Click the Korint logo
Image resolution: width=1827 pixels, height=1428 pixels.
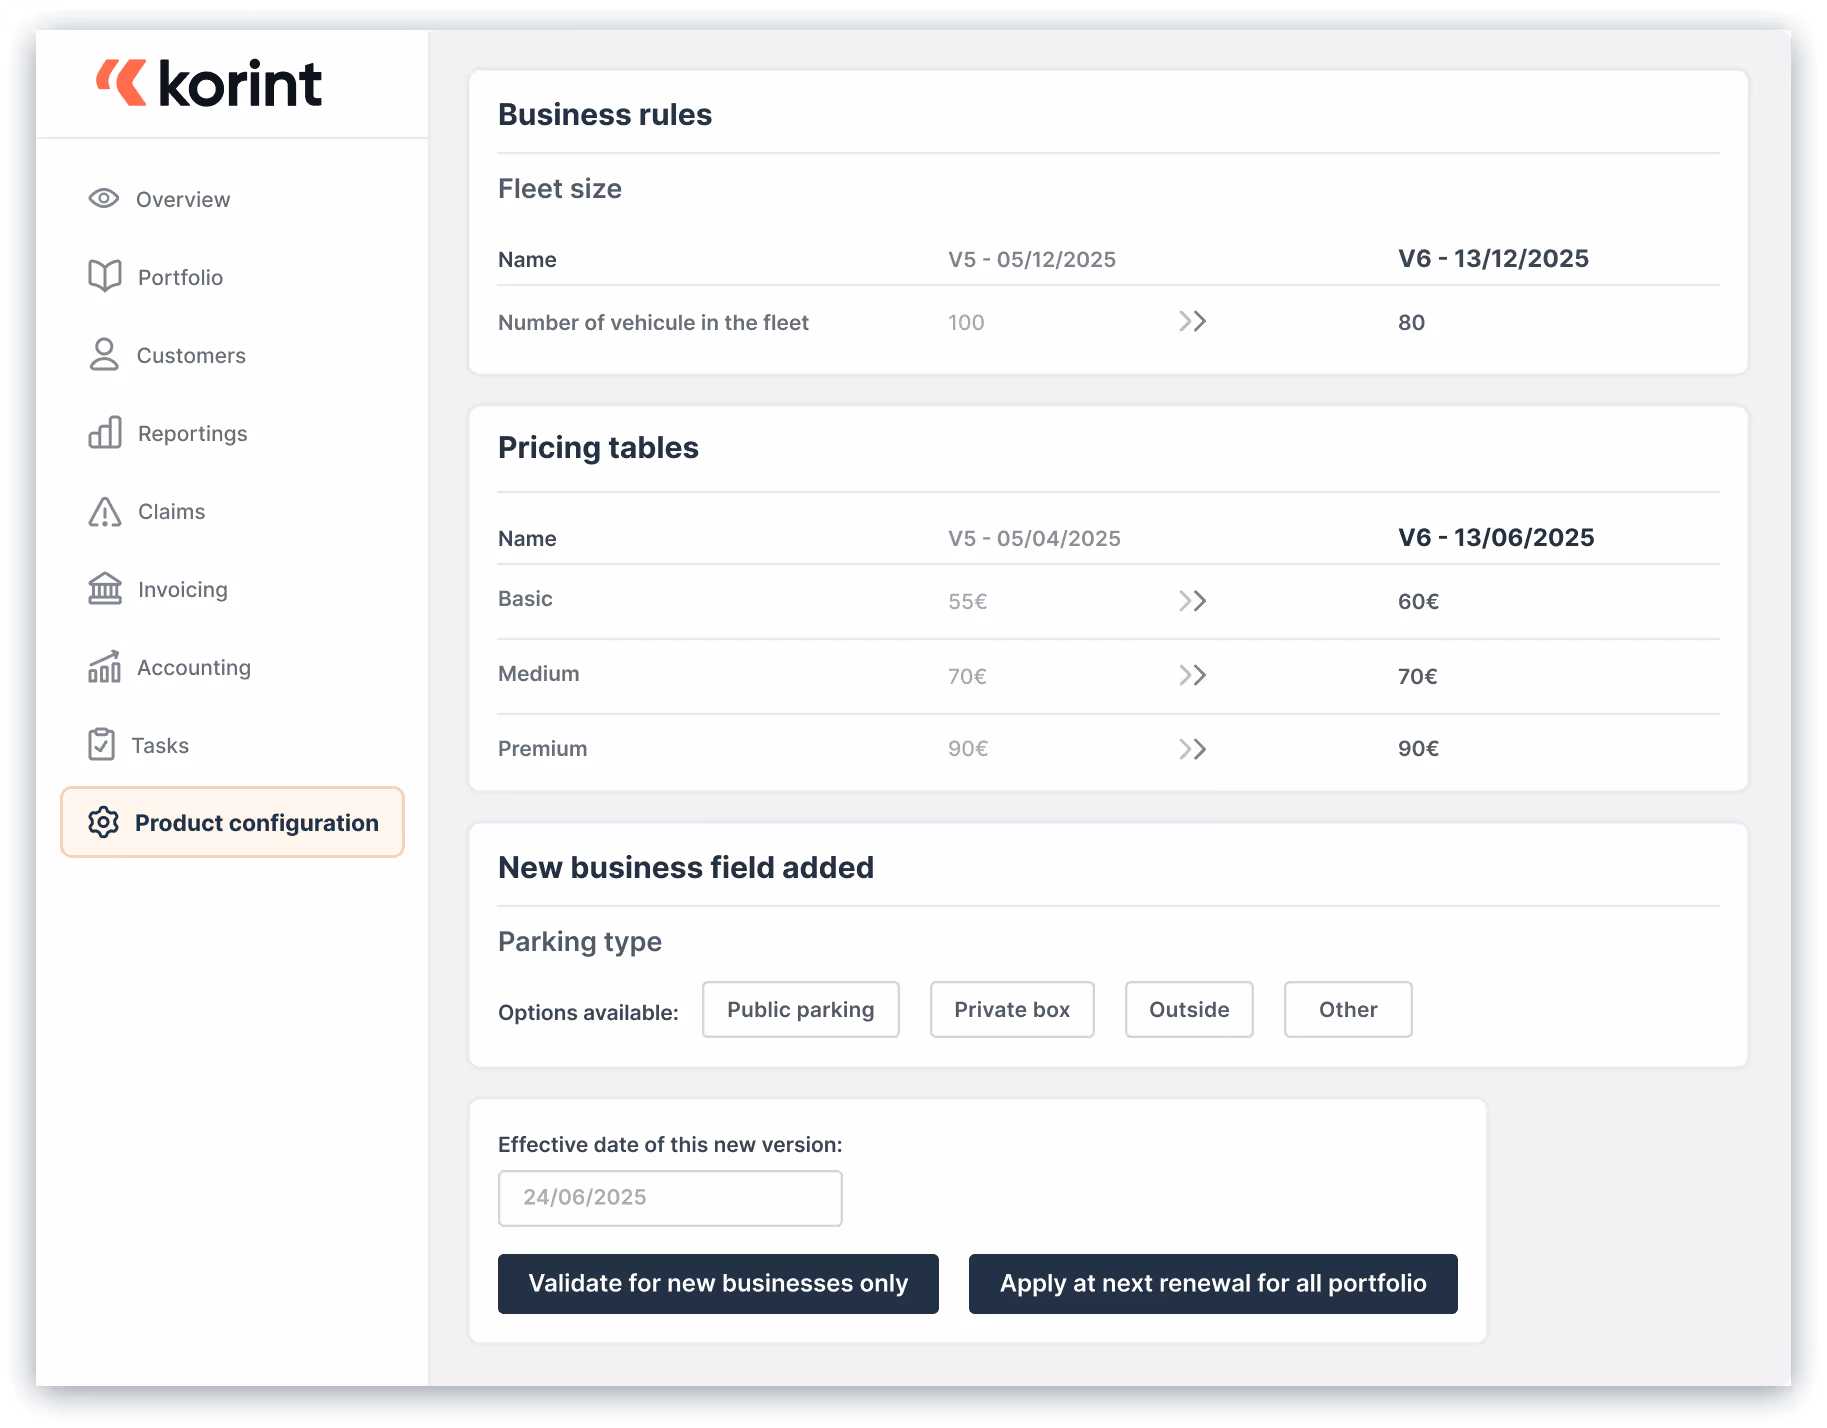point(207,82)
